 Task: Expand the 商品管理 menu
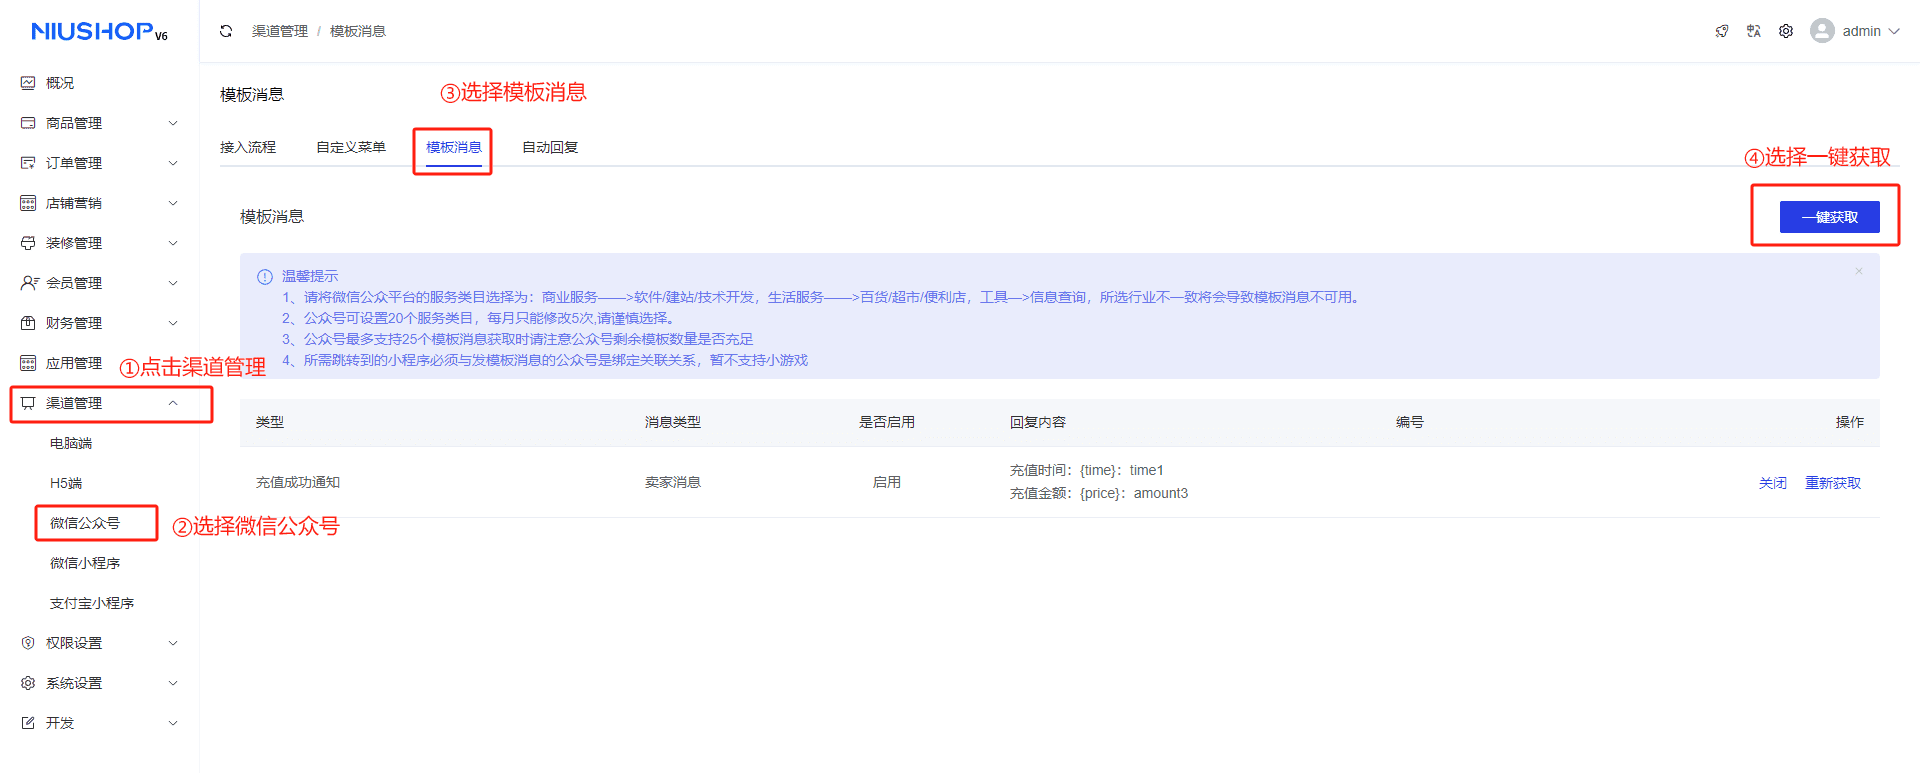(98, 123)
